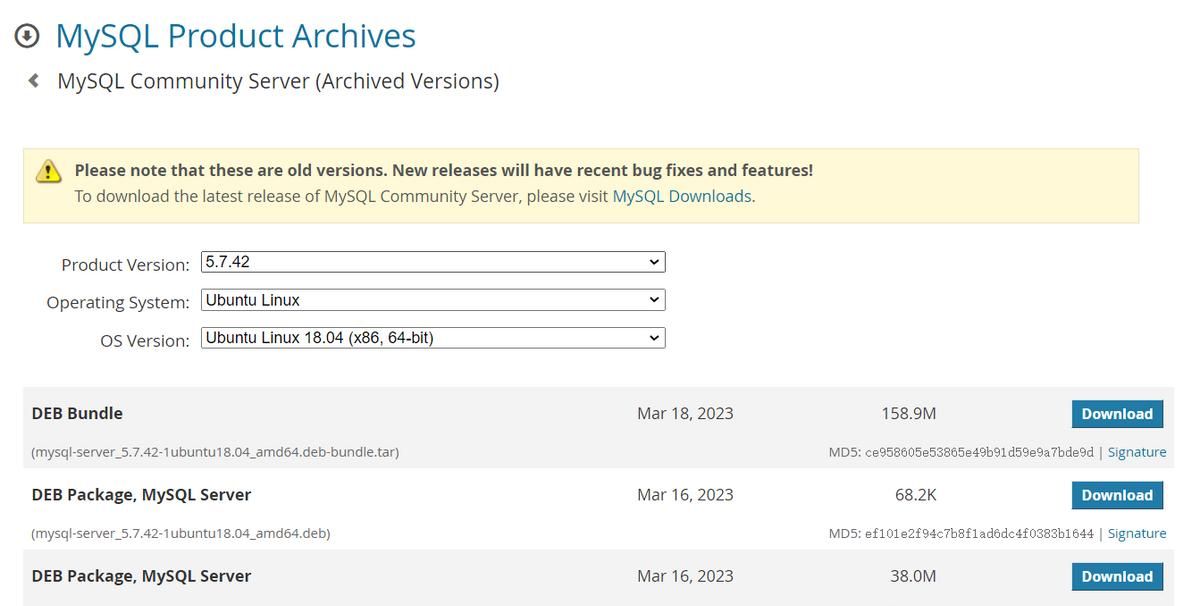Click the MySQL Product Archives heading
Viewport: 1200px width, 606px height.
click(235, 35)
